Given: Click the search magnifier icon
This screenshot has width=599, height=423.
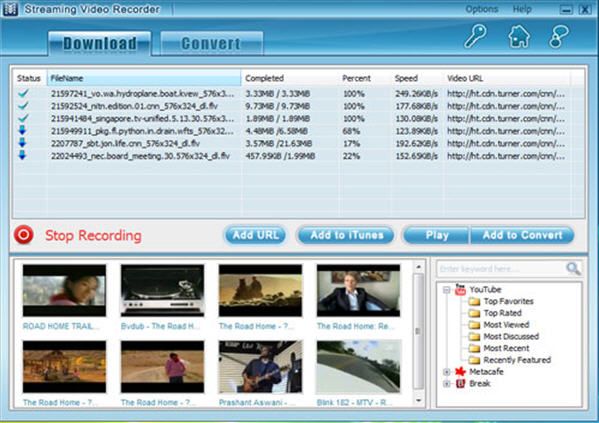Looking at the screenshot, I should coord(573,268).
